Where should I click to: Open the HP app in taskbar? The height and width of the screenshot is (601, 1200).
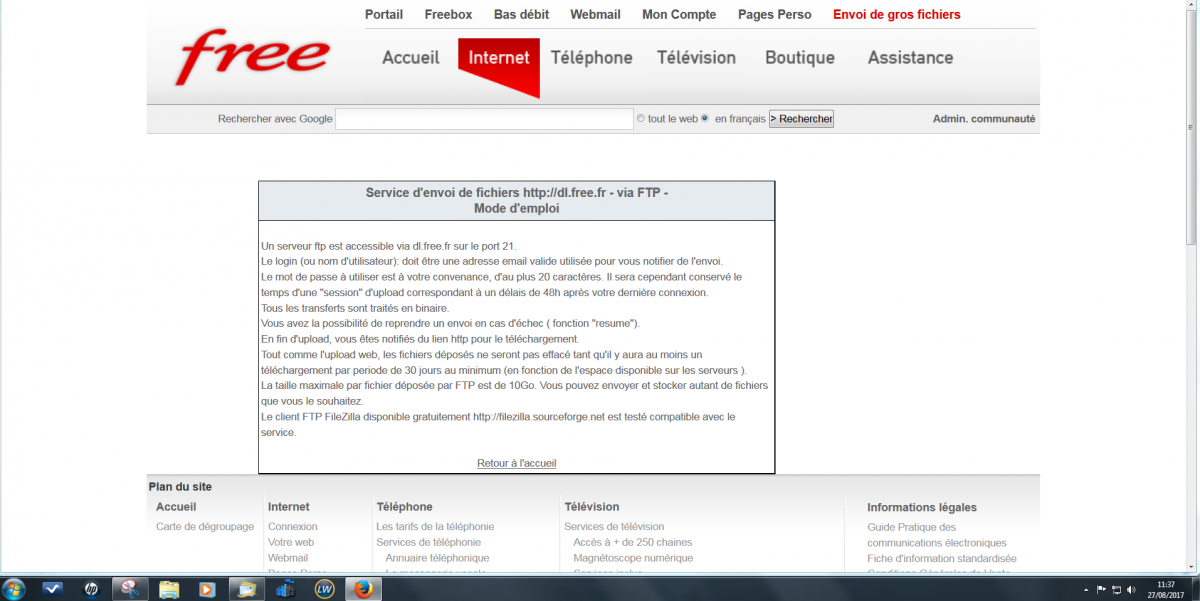pos(91,588)
